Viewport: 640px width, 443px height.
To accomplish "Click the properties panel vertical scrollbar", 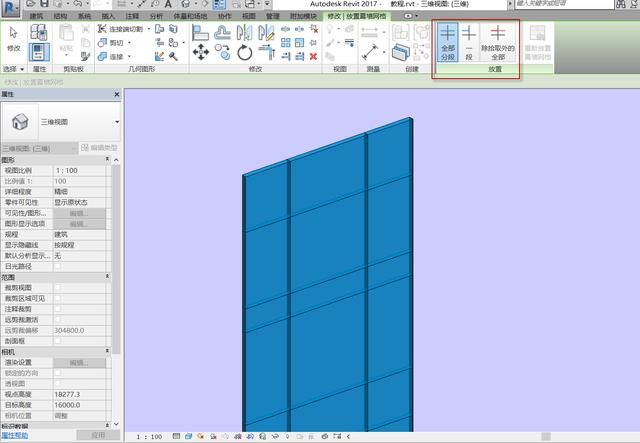I will pyautogui.click(x=116, y=257).
